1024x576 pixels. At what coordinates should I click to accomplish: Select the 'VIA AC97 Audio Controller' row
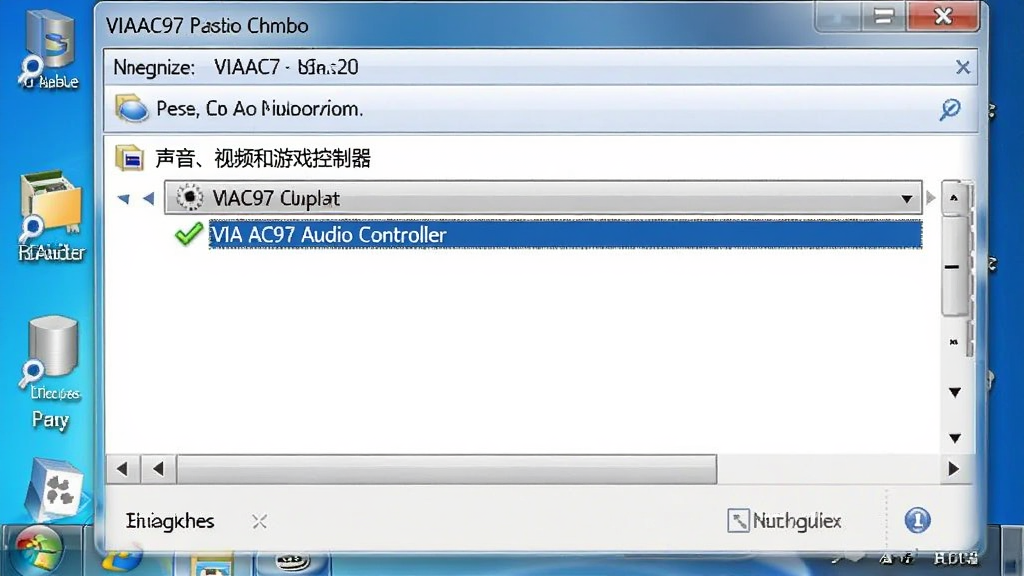(565, 234)
